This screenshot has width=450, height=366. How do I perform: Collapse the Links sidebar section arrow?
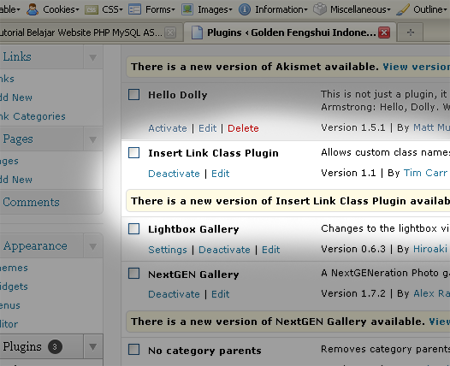[93, 57]
